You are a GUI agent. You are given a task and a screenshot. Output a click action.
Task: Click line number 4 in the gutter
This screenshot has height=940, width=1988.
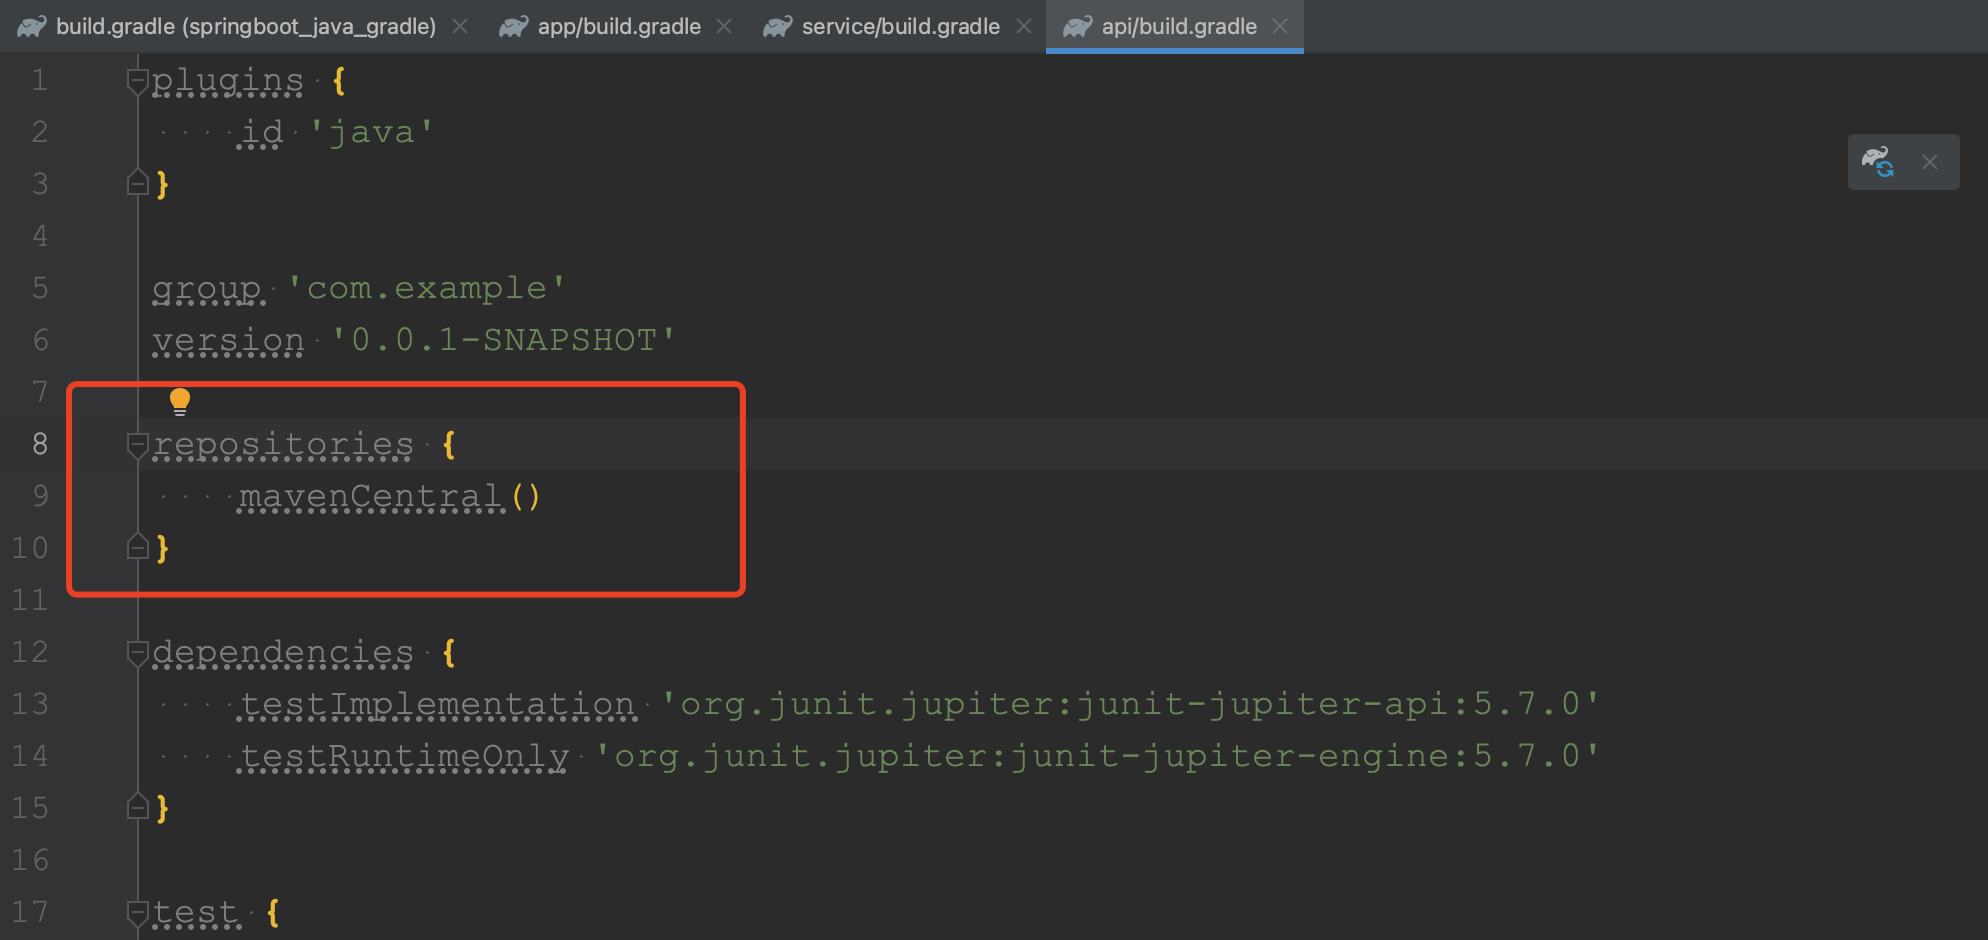click(x=40, y=236)
